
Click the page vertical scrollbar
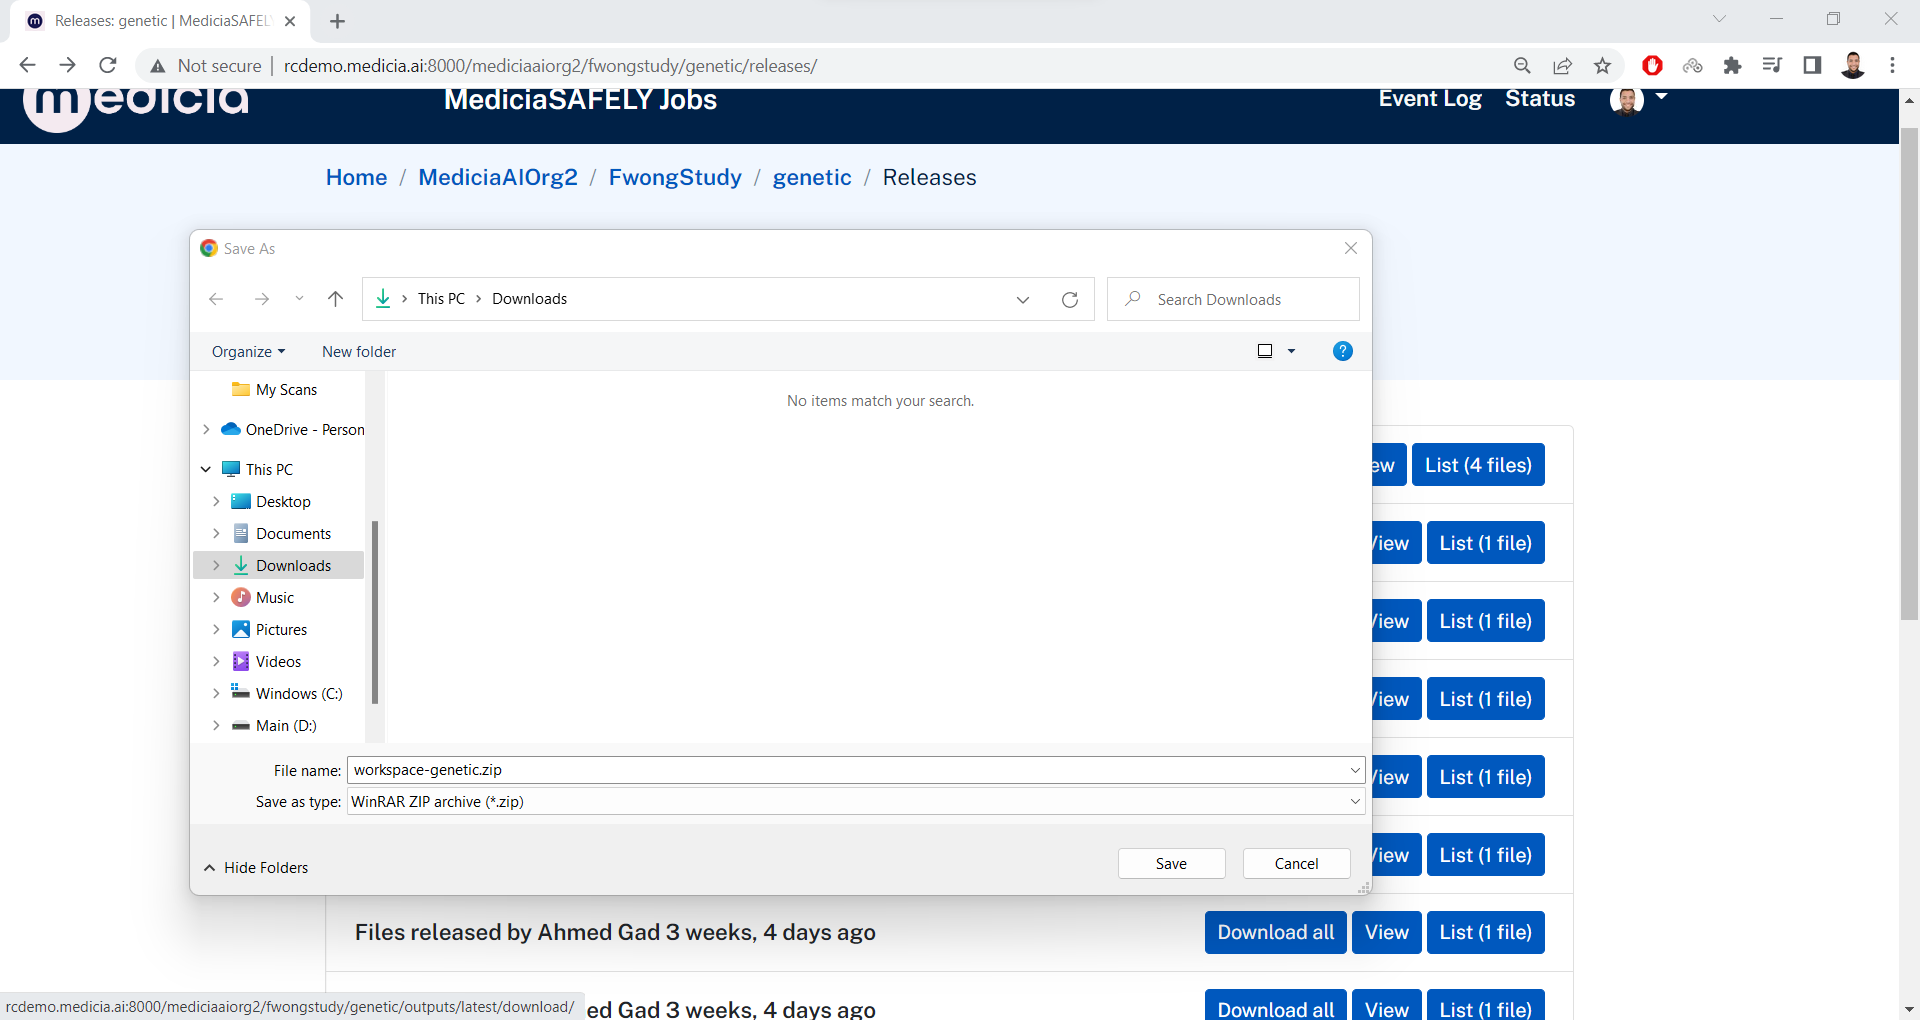click(x=1909, y=374)
